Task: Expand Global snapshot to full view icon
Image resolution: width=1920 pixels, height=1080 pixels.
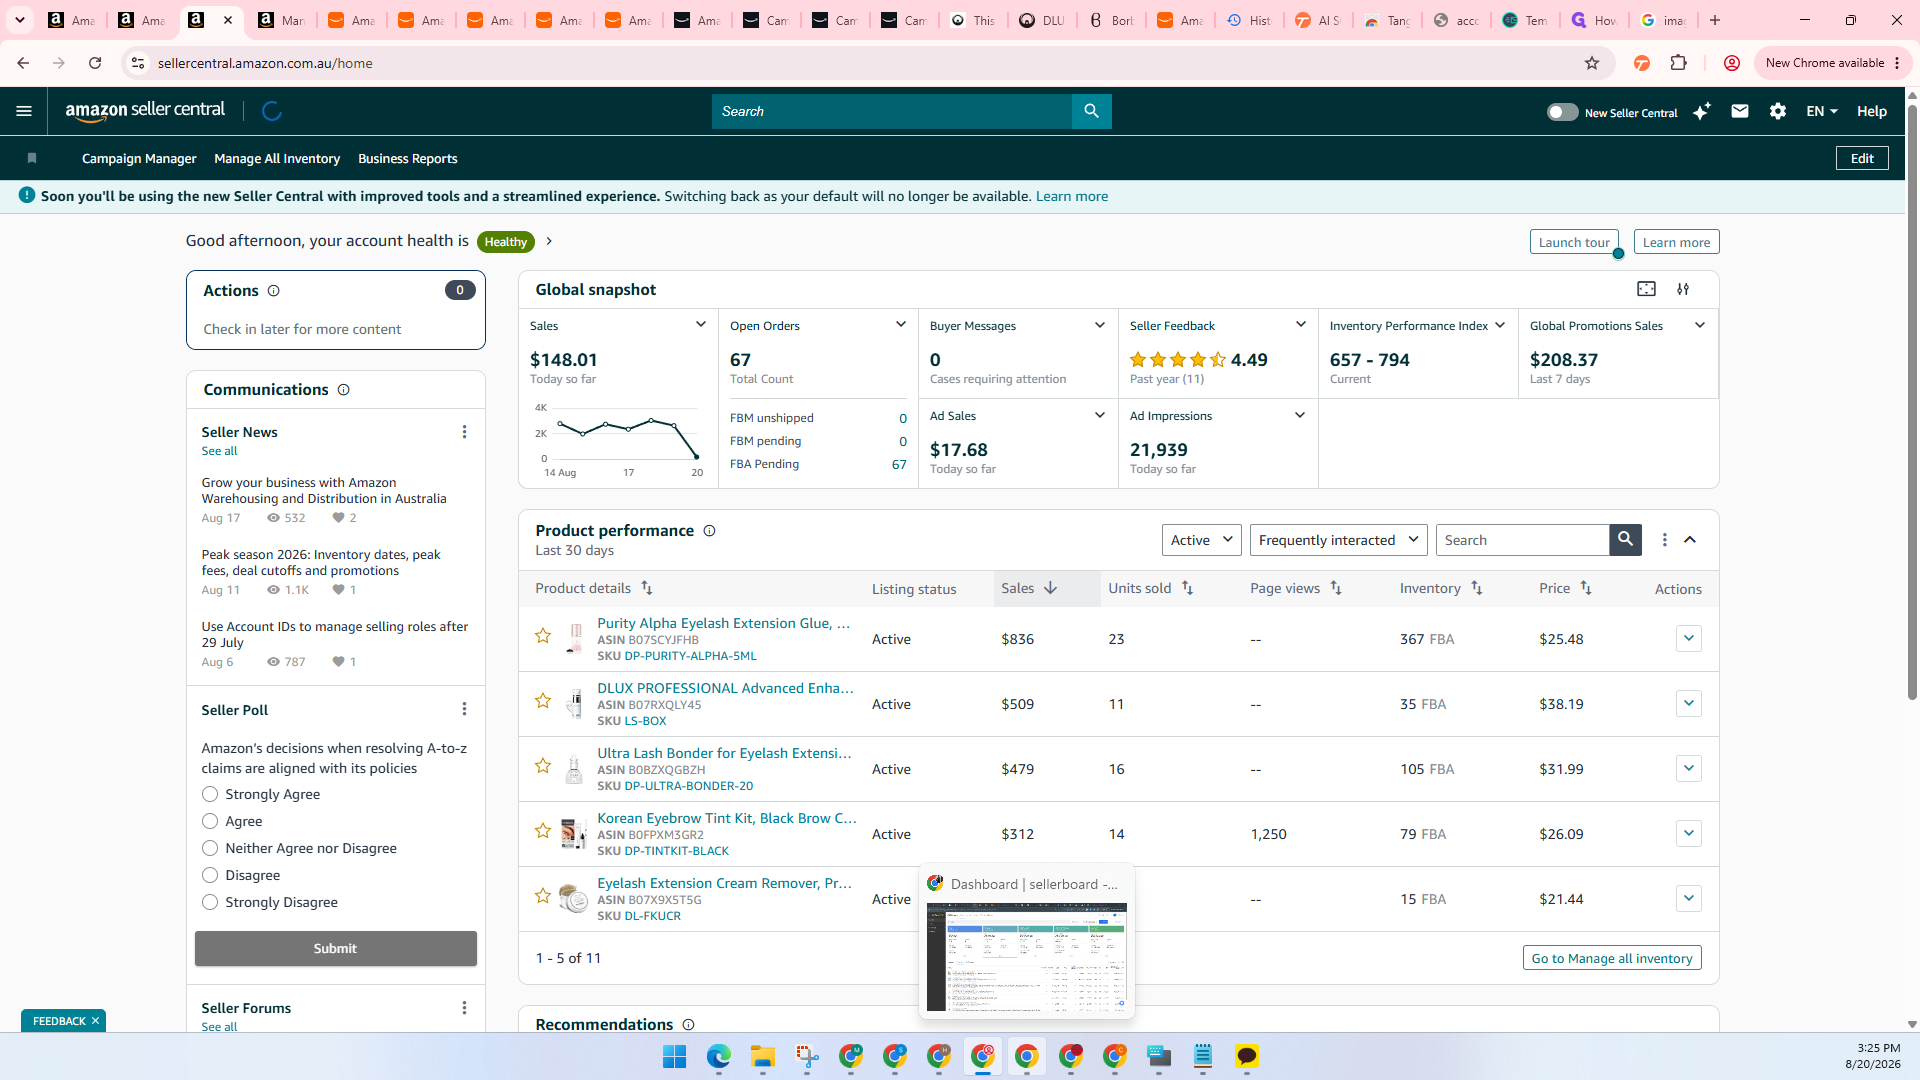Action: point(1646,289)
